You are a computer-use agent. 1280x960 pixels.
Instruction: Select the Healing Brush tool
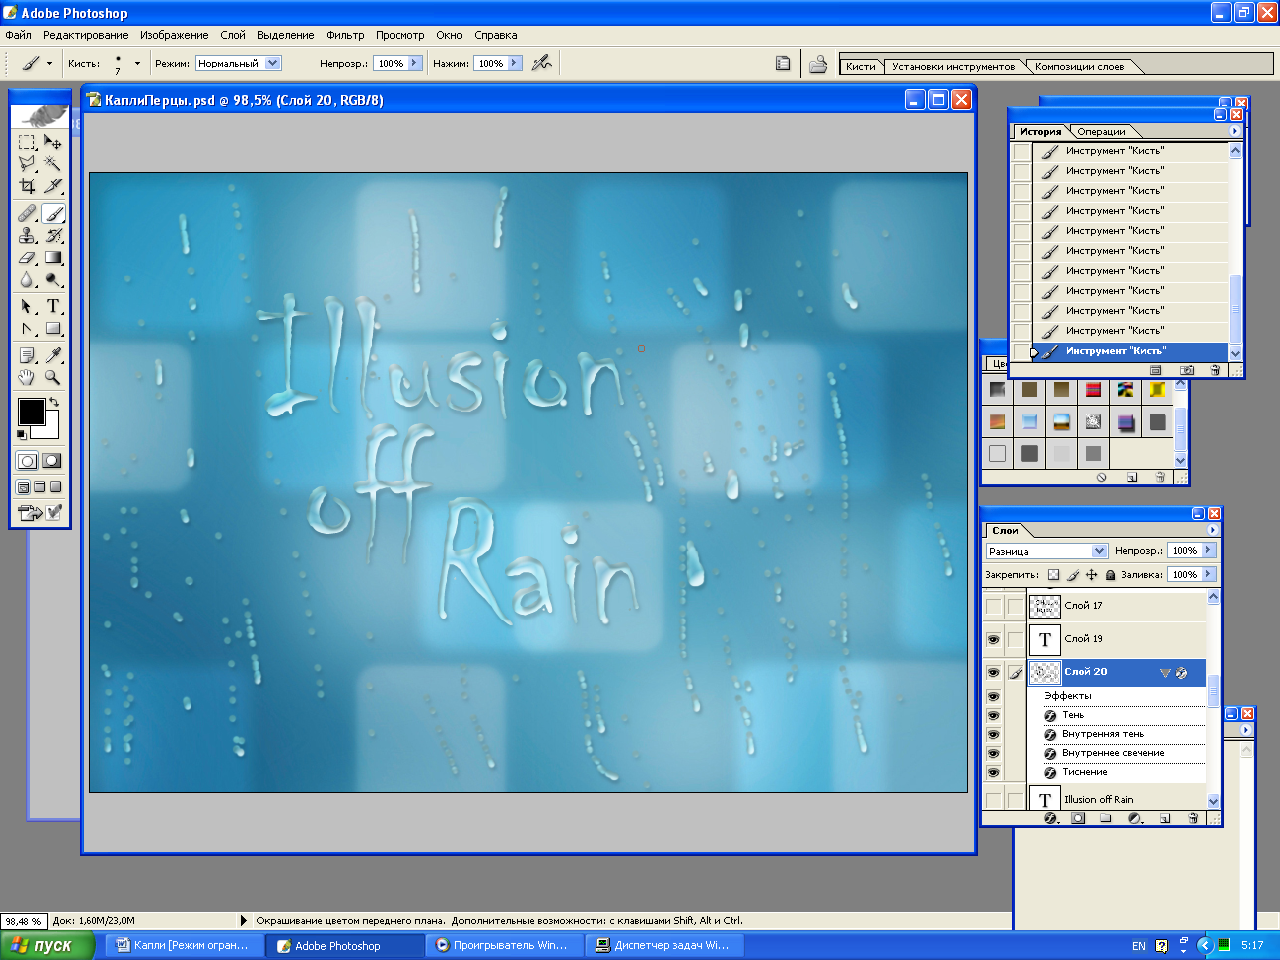[27, 213]
